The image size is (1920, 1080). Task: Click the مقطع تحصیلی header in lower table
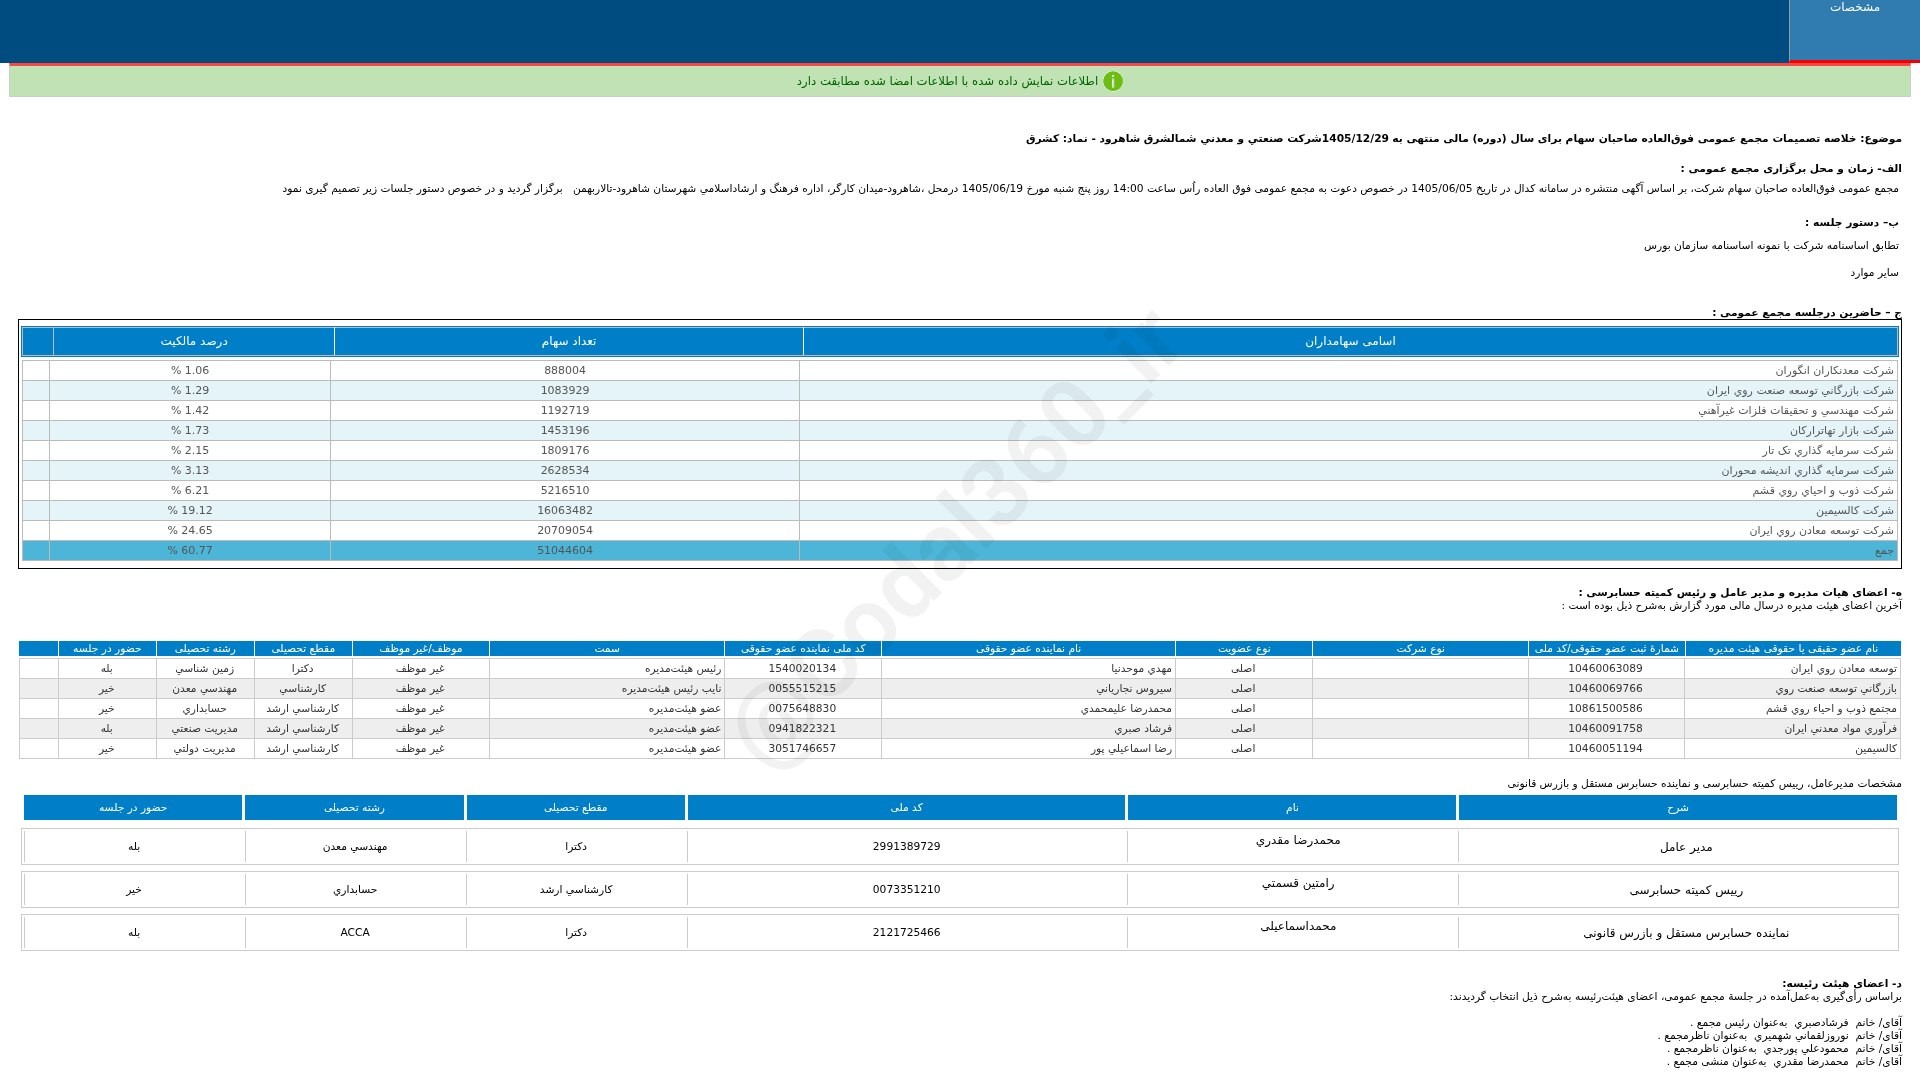[575, 807]
